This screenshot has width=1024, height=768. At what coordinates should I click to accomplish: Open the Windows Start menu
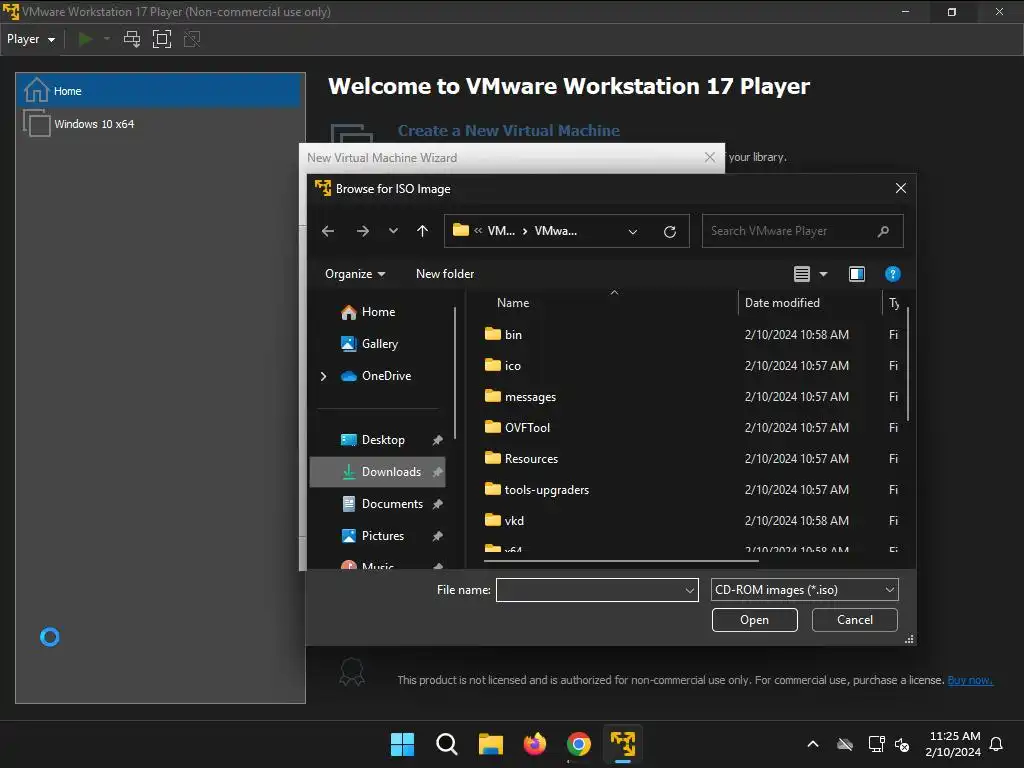(402, 744)
